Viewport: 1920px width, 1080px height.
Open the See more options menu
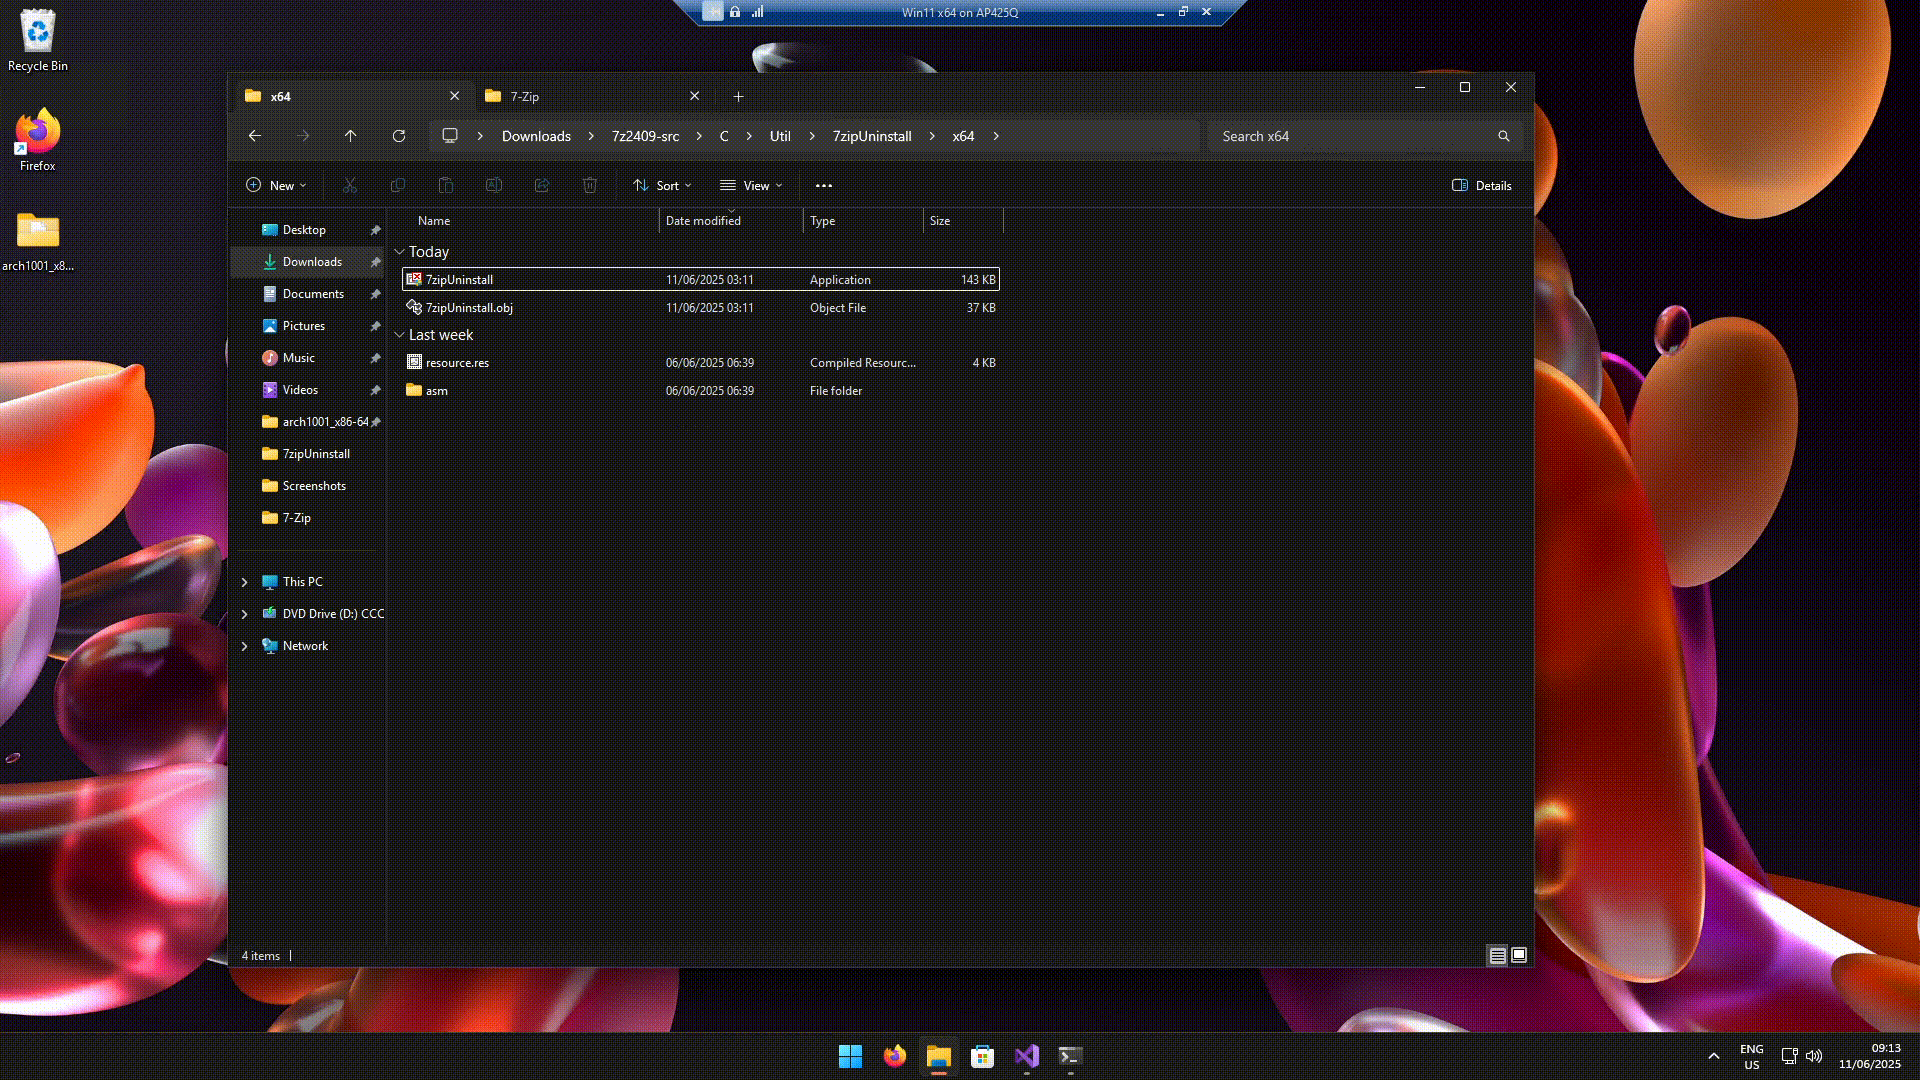coord(823,186)
